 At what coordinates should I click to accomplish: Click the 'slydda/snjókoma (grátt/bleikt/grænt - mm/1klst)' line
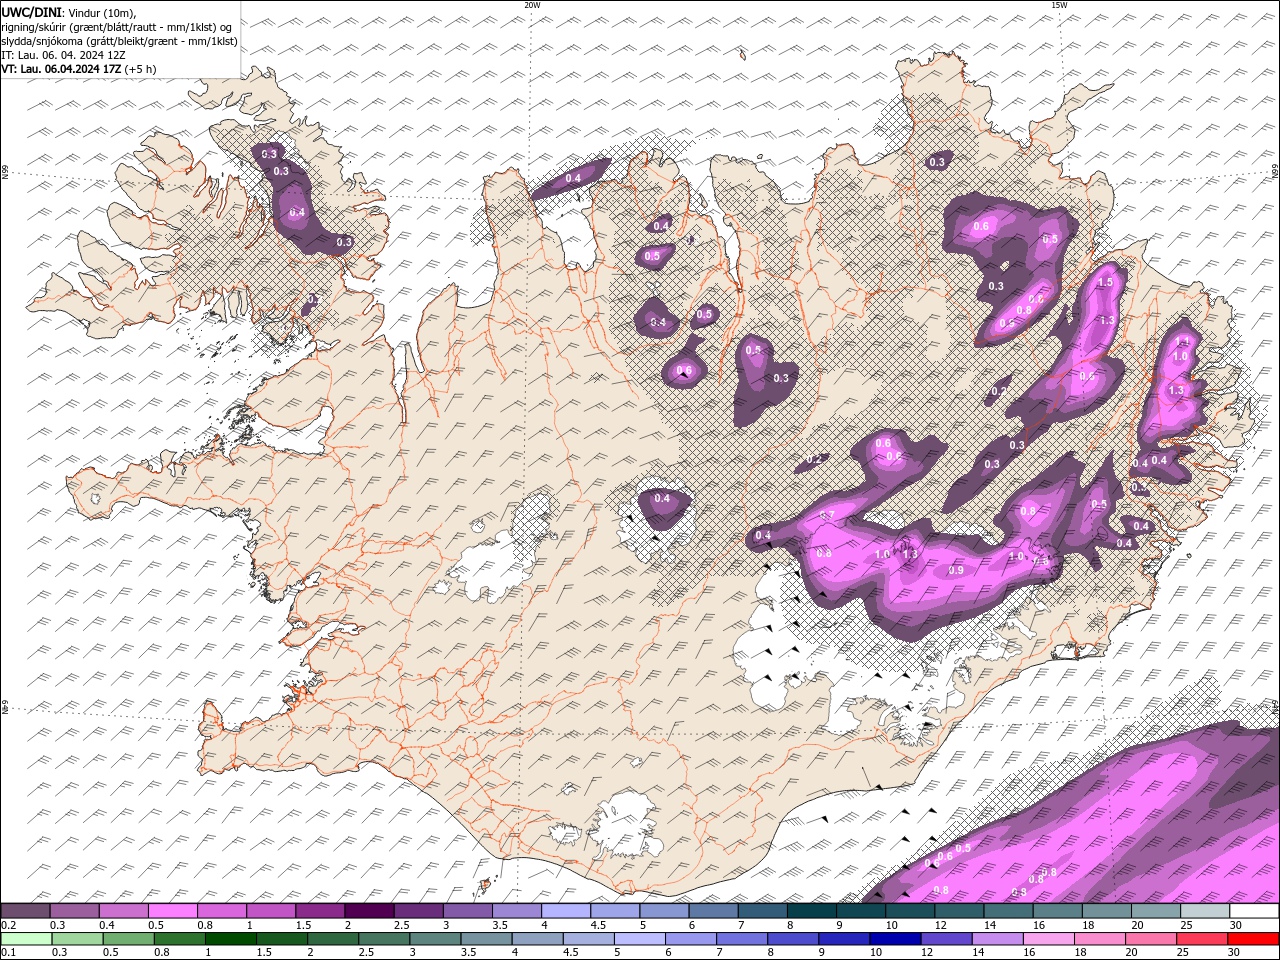click(x=119, y=41)
